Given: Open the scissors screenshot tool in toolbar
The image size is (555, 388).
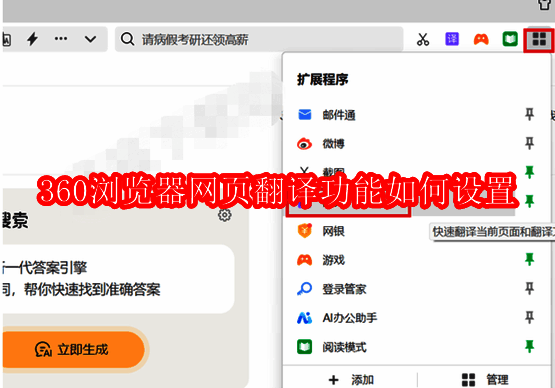Looking at the screenshot, I should tap(423, 39).
